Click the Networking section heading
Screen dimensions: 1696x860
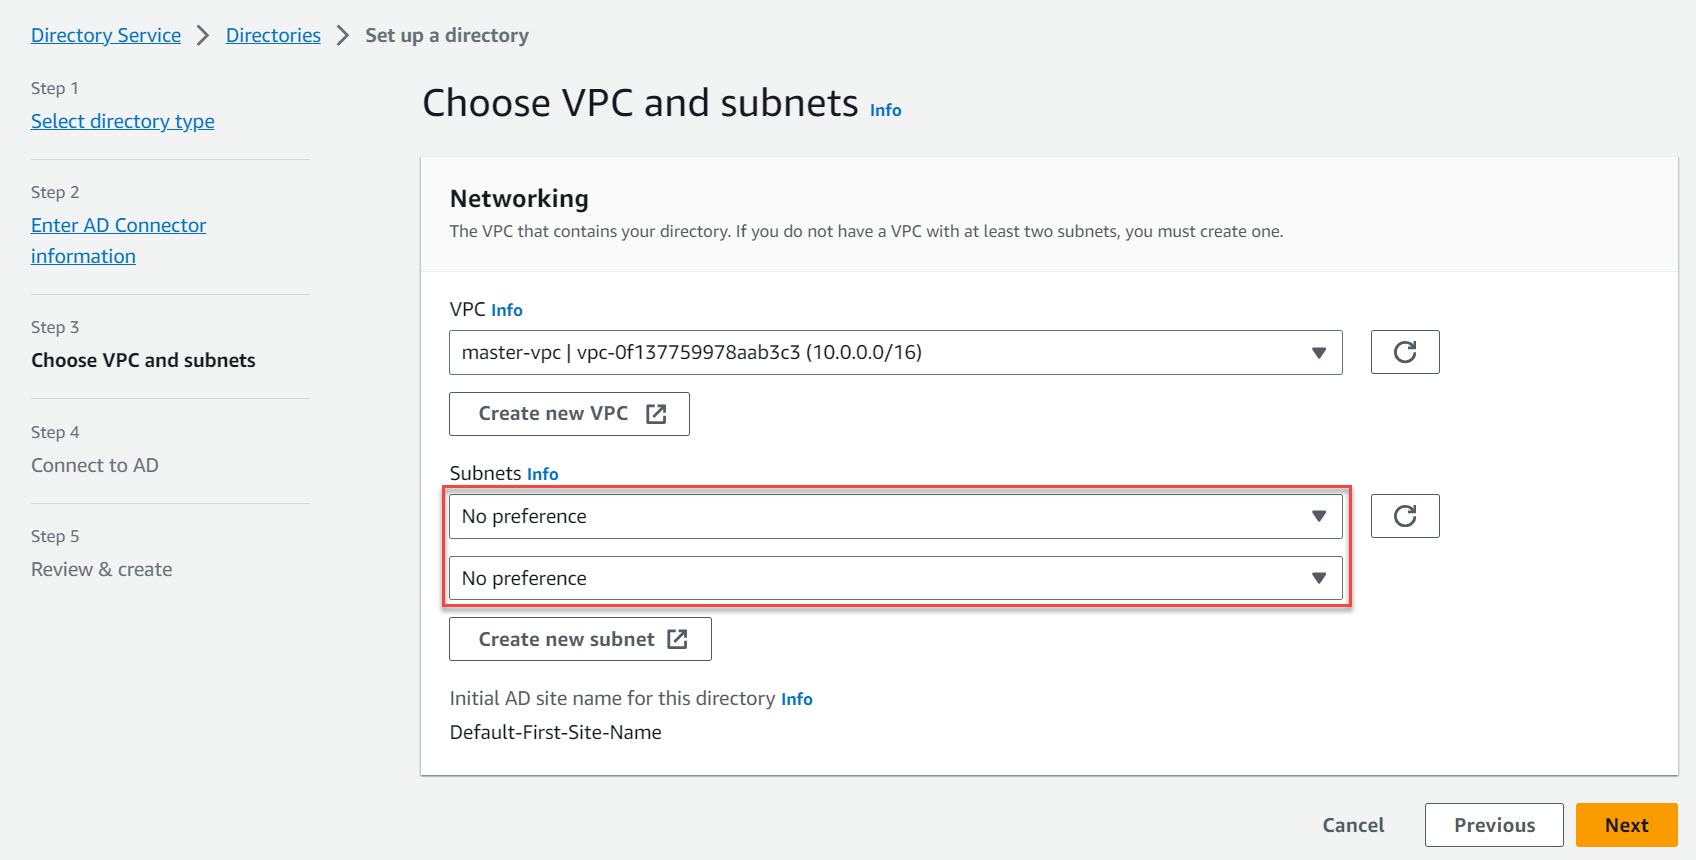pos(519,198)
